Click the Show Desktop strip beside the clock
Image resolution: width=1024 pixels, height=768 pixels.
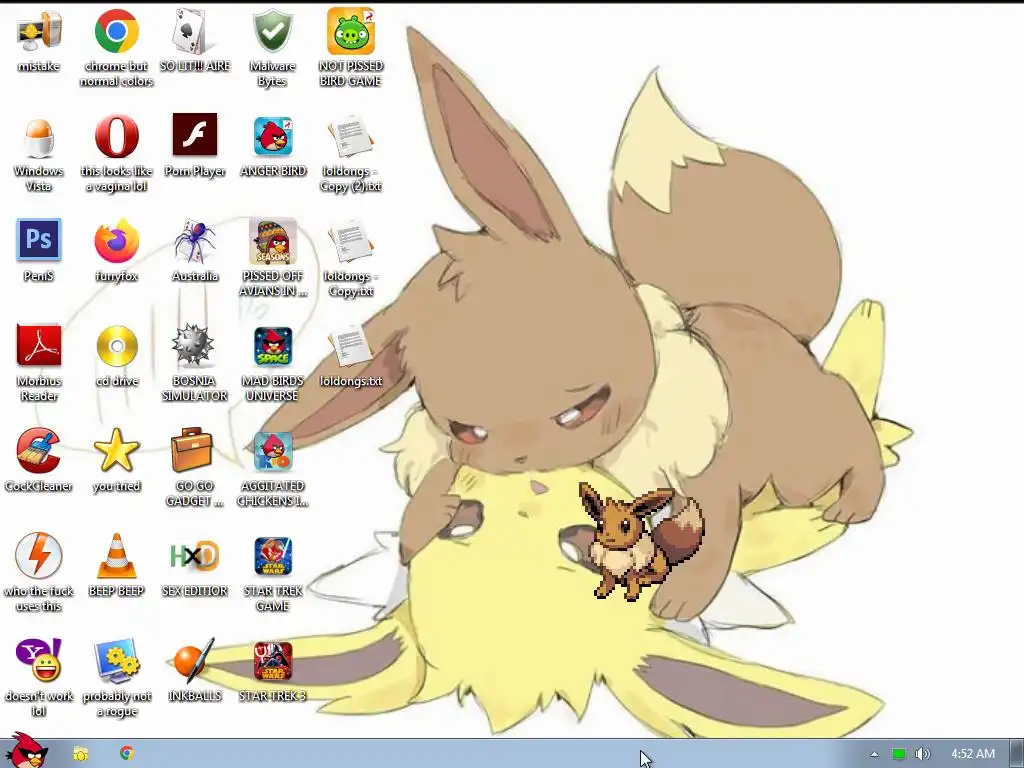[1017, 754]
